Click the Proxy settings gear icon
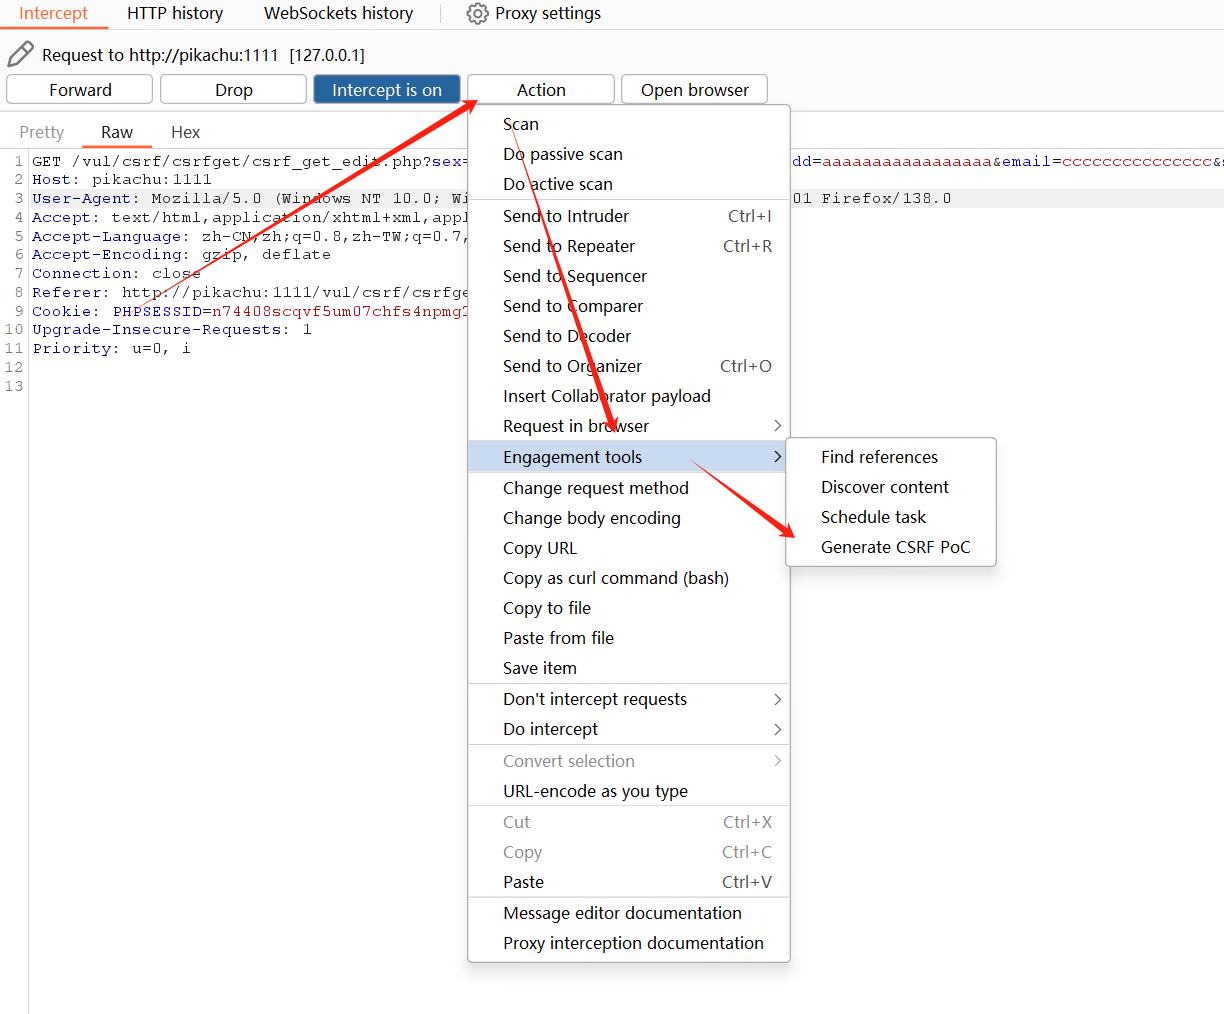This screenshot has width=1224, height=1014. [478, 14]
